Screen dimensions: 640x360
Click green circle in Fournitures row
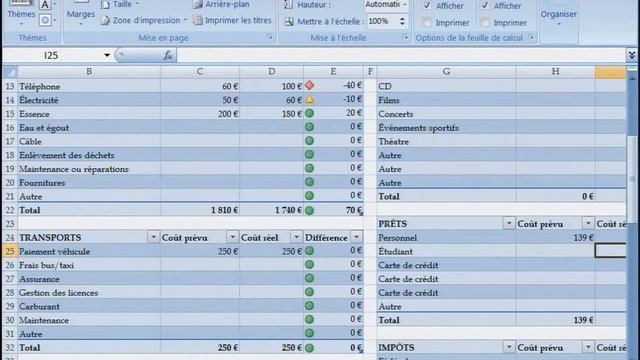310,182
